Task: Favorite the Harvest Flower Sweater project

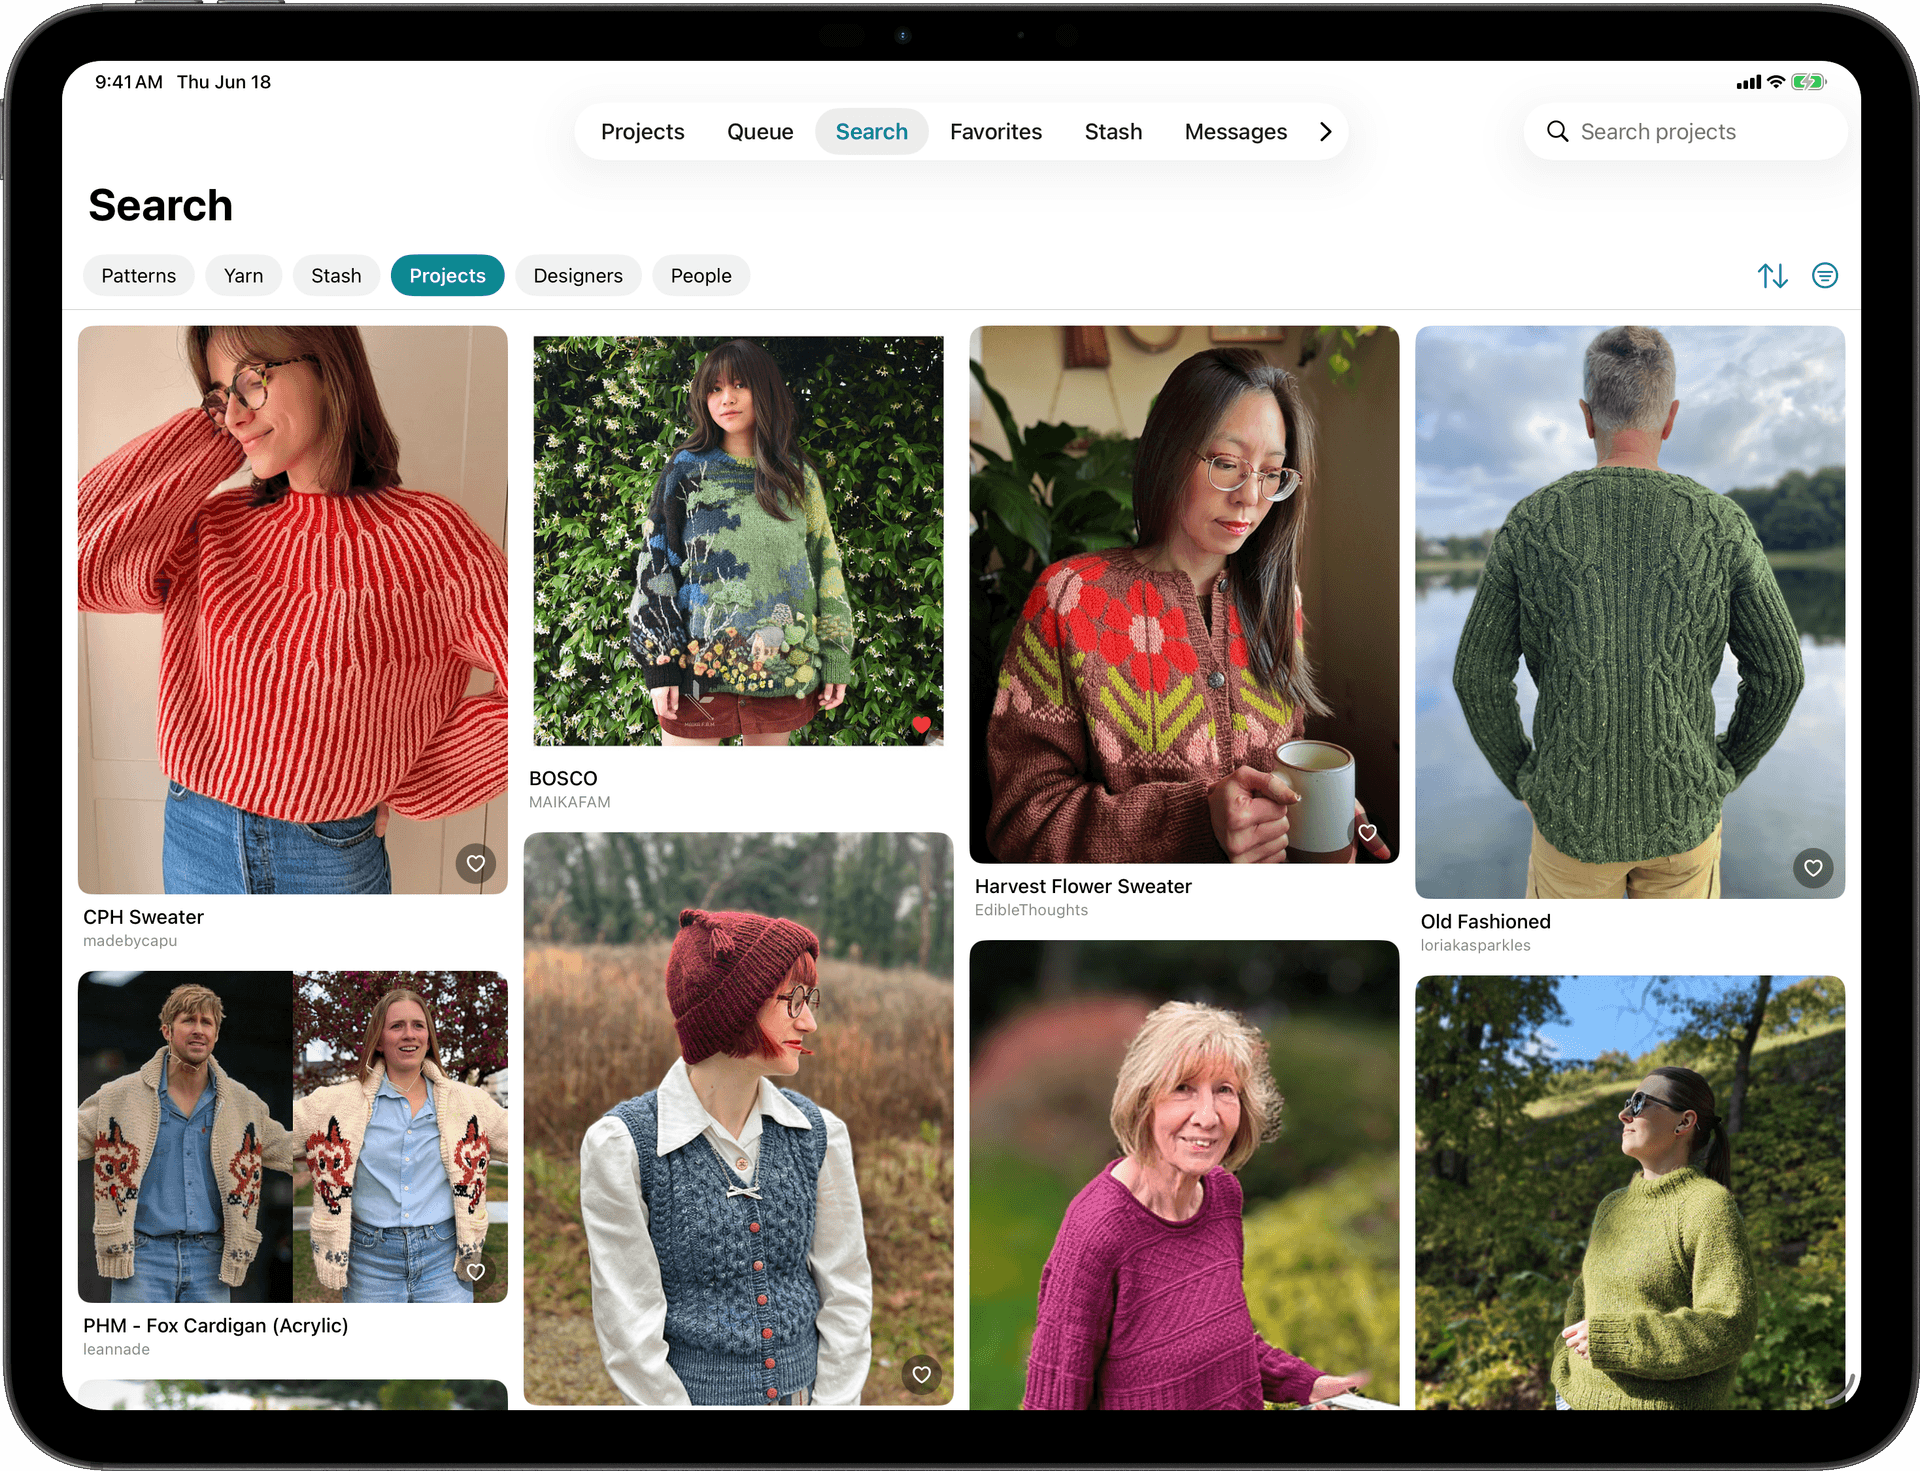Action: tap(1367, 832)
